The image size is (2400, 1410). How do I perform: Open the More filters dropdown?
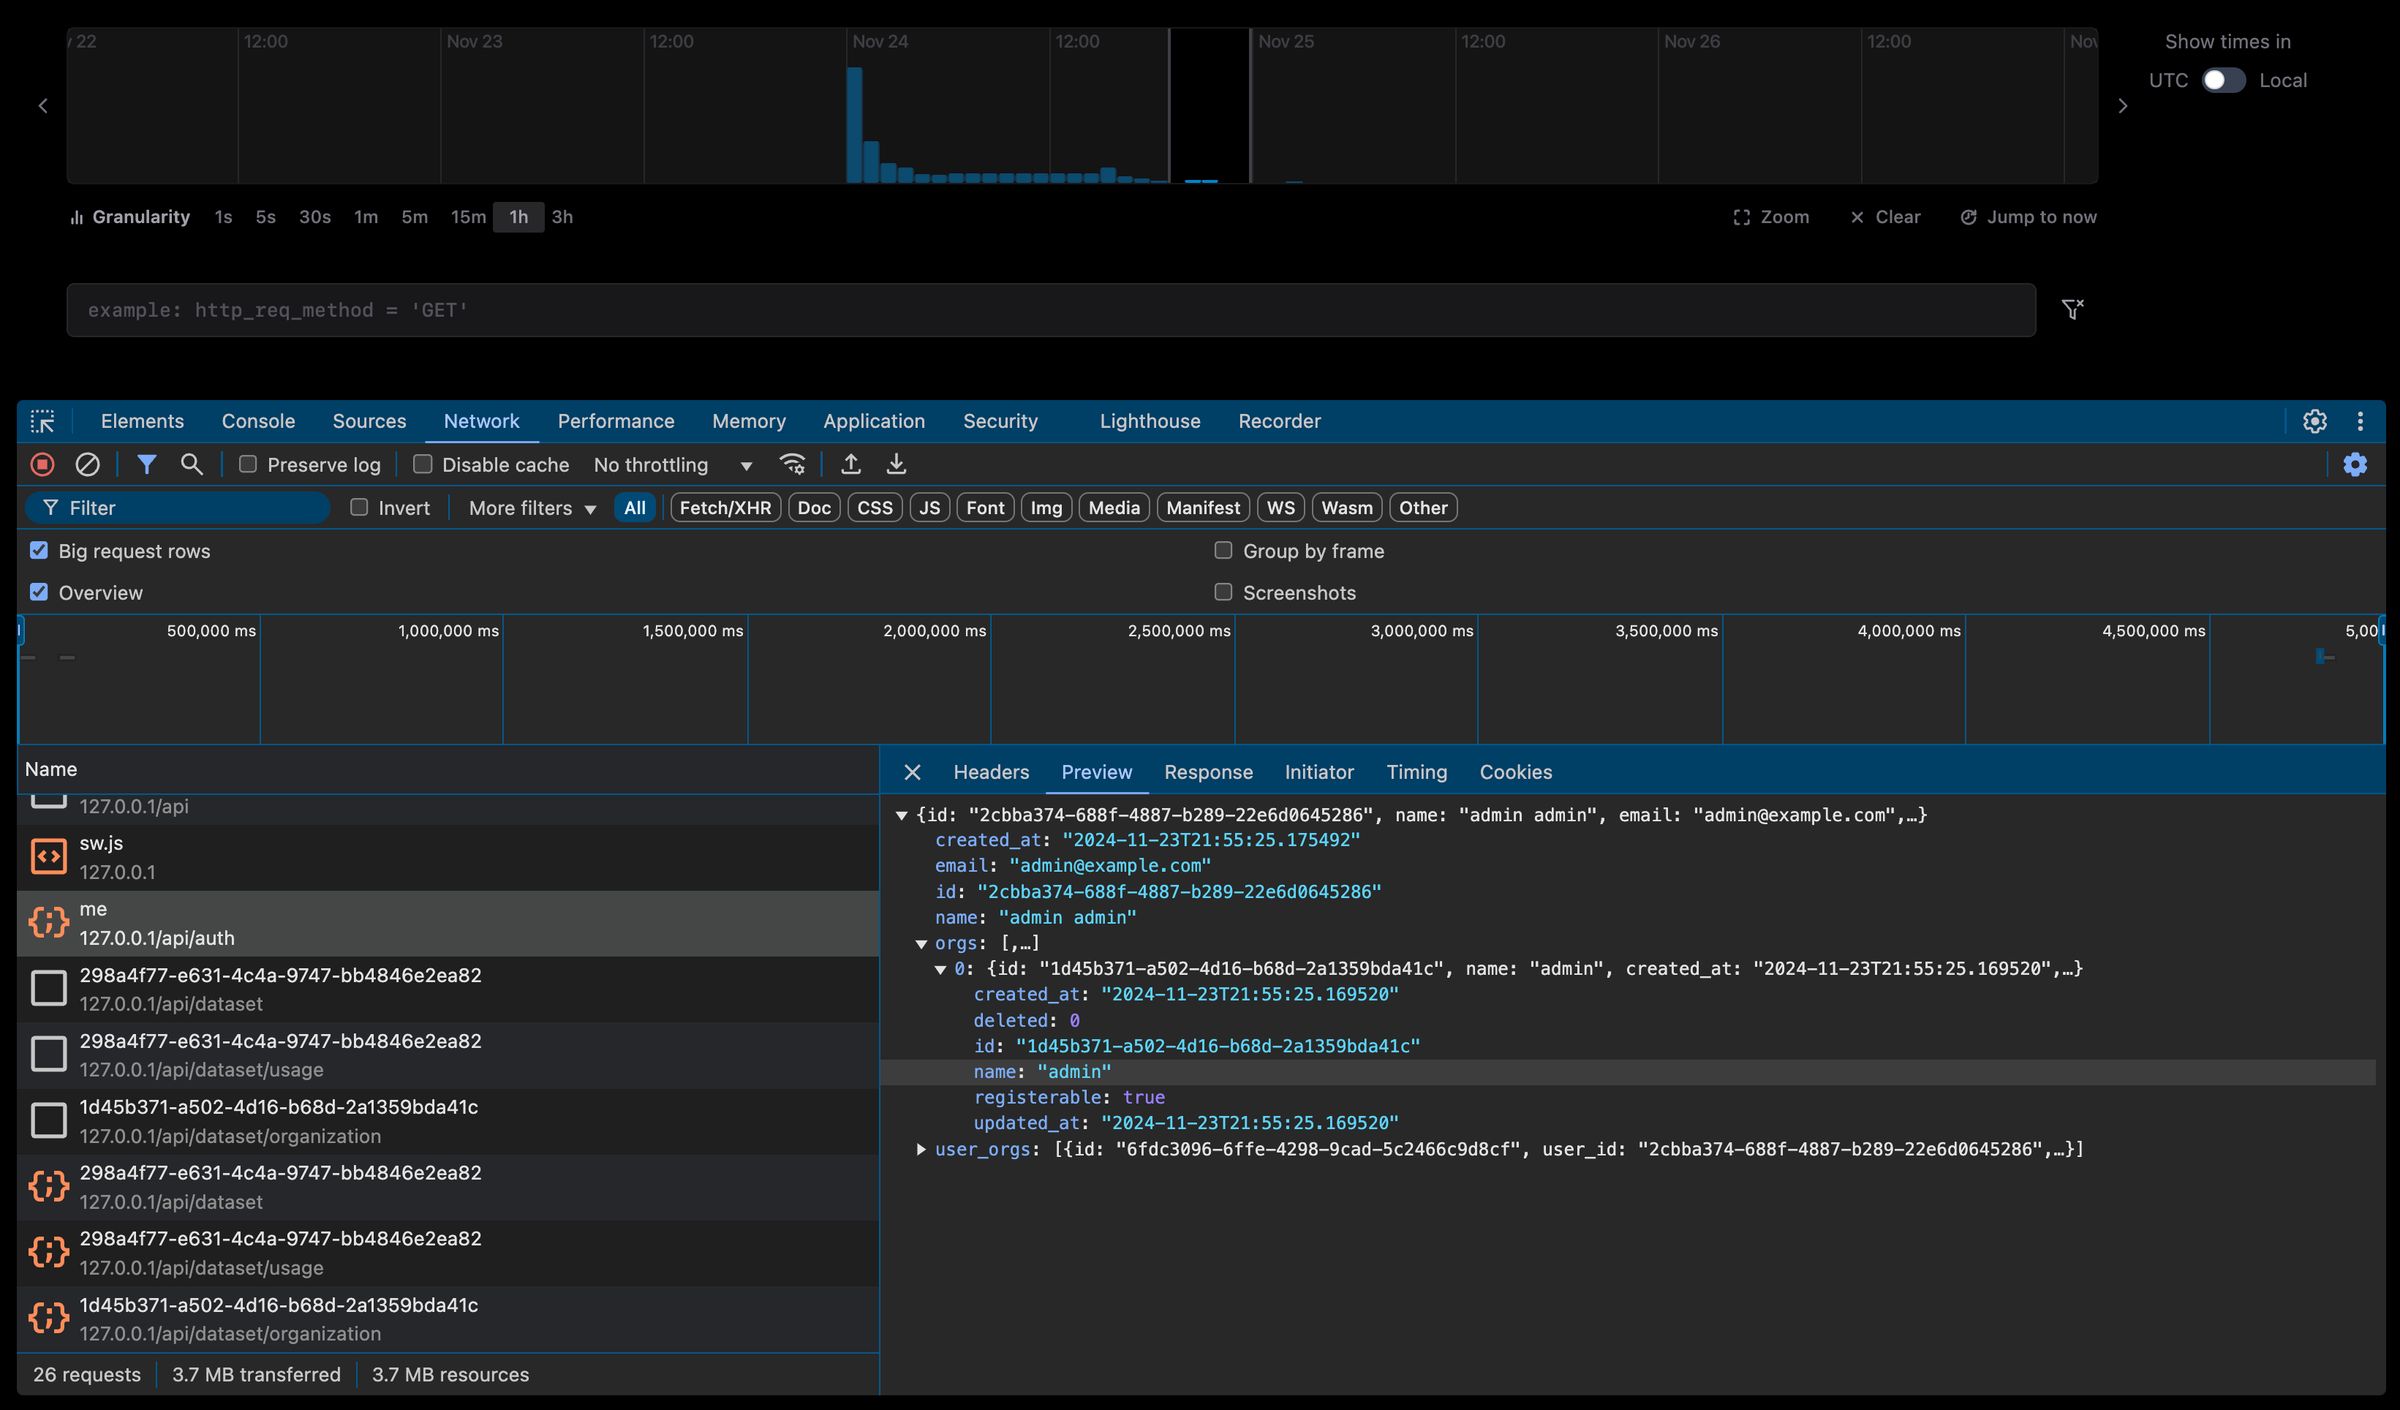click(528, 507)
